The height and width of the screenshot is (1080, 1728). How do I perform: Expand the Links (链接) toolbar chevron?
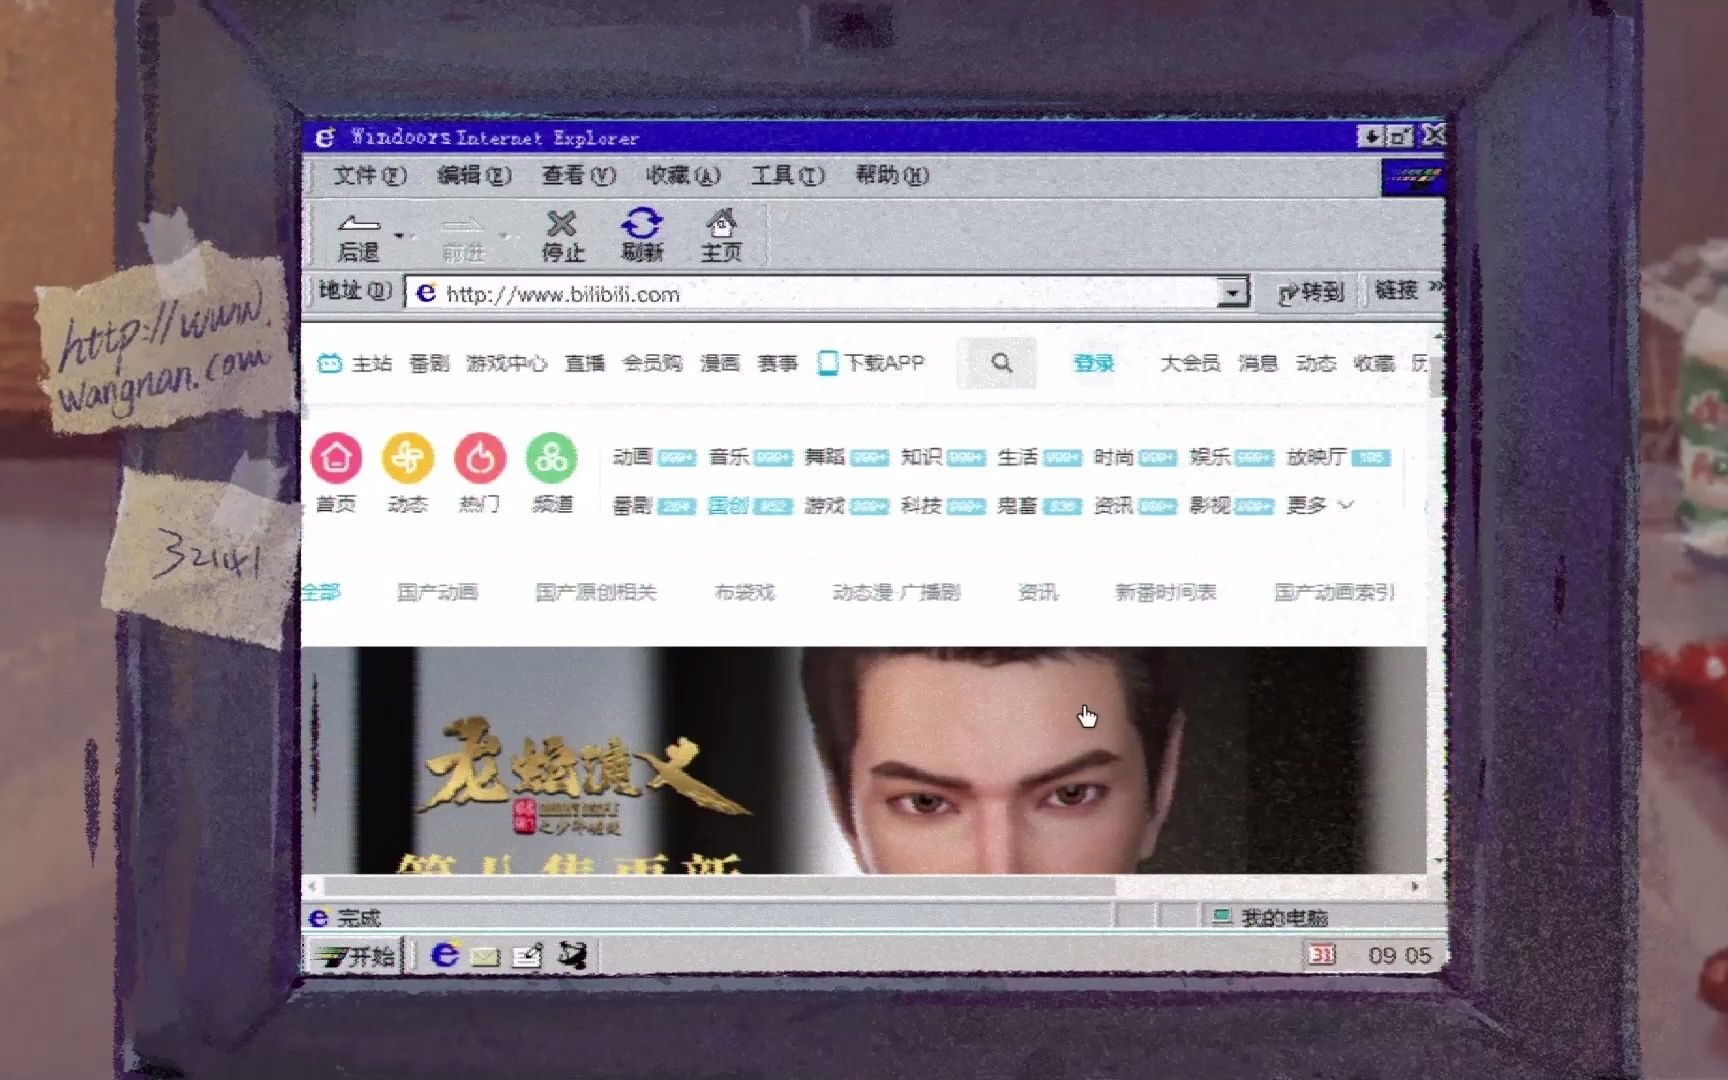tap(1437, 288)
